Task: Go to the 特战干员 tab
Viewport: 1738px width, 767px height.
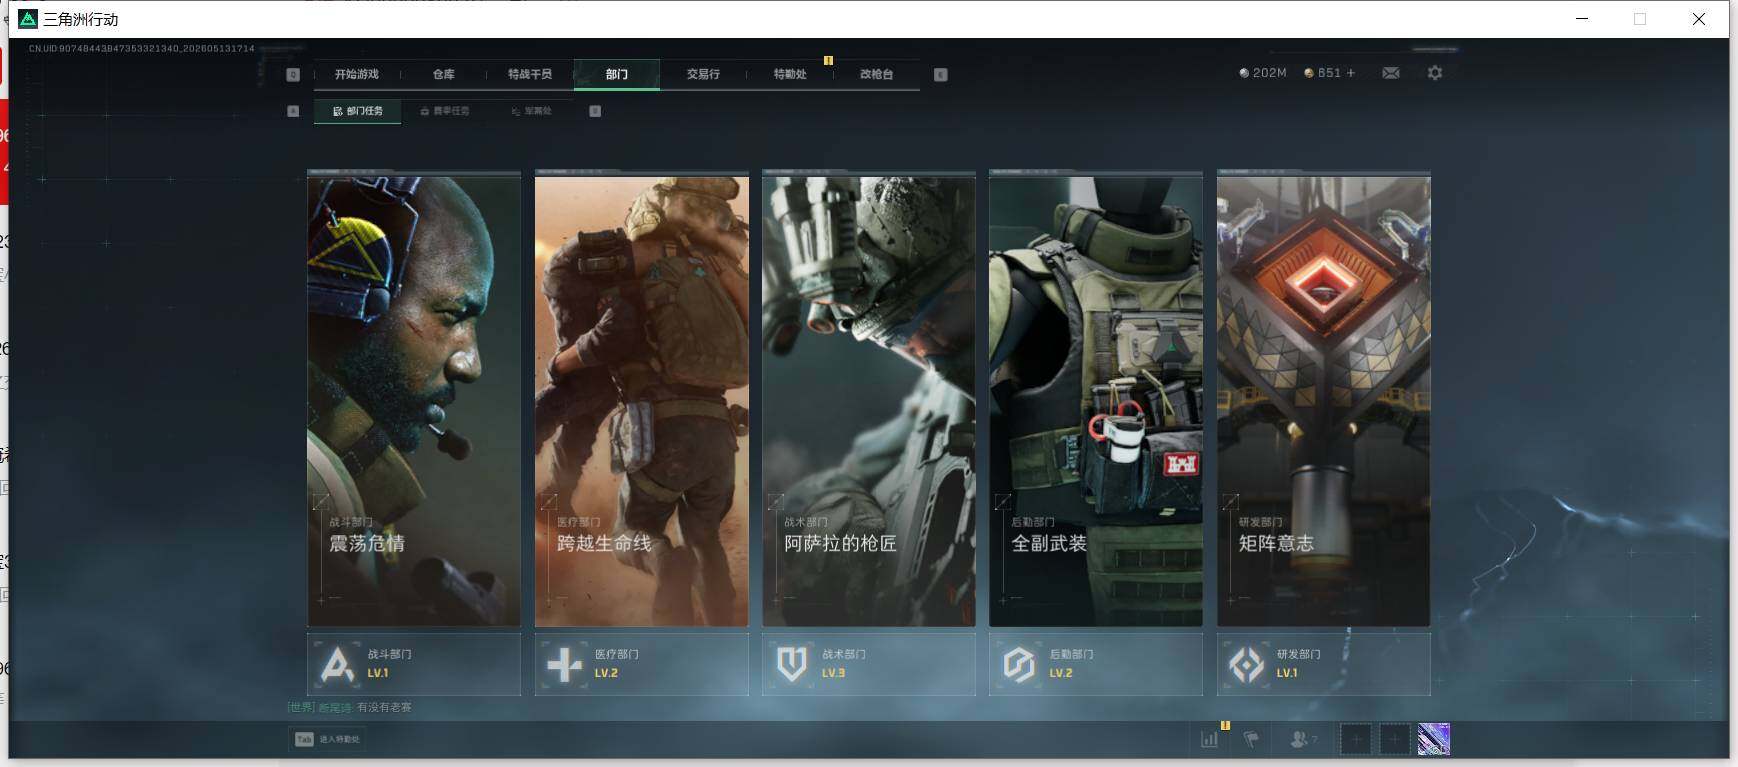Action: (x=530, y=74)
